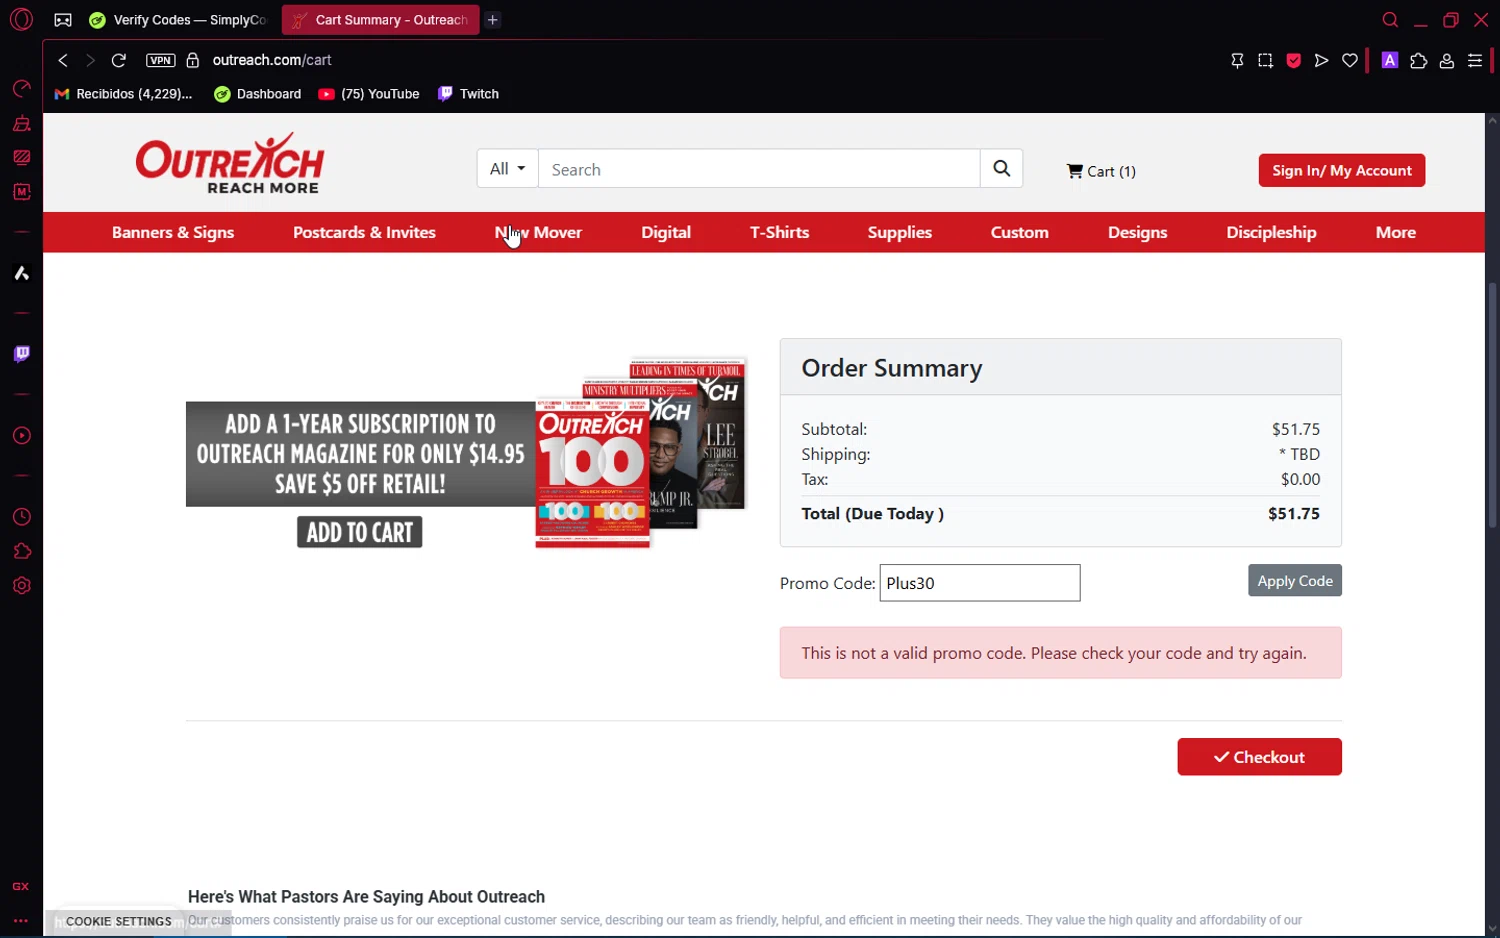Click ADD TO CART on magazine banner
Image resolution: width=1500 pixels, height=938 pixels.
pyautogui.click(x=359, y=532)
